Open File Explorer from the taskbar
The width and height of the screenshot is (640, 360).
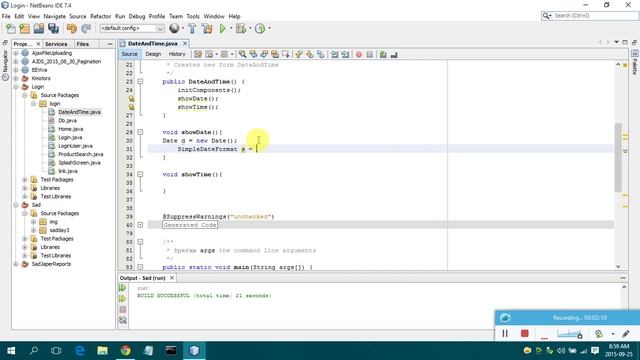(x=102, y=351)
